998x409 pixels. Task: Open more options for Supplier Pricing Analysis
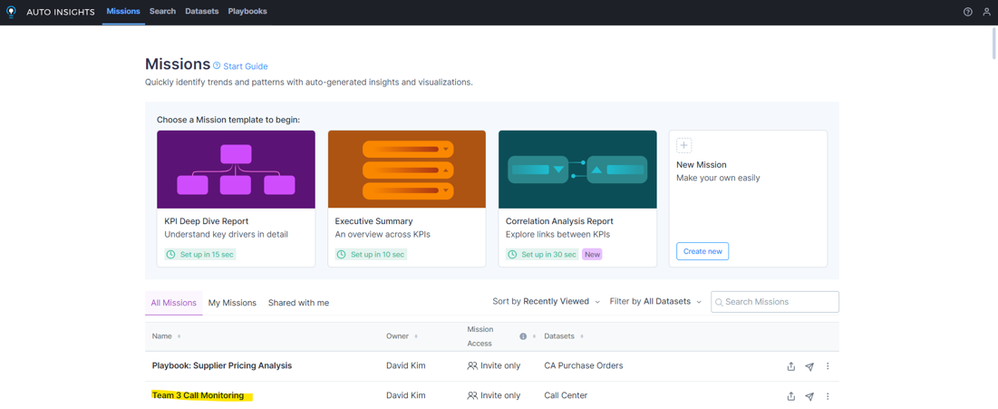tap(827, 366)
